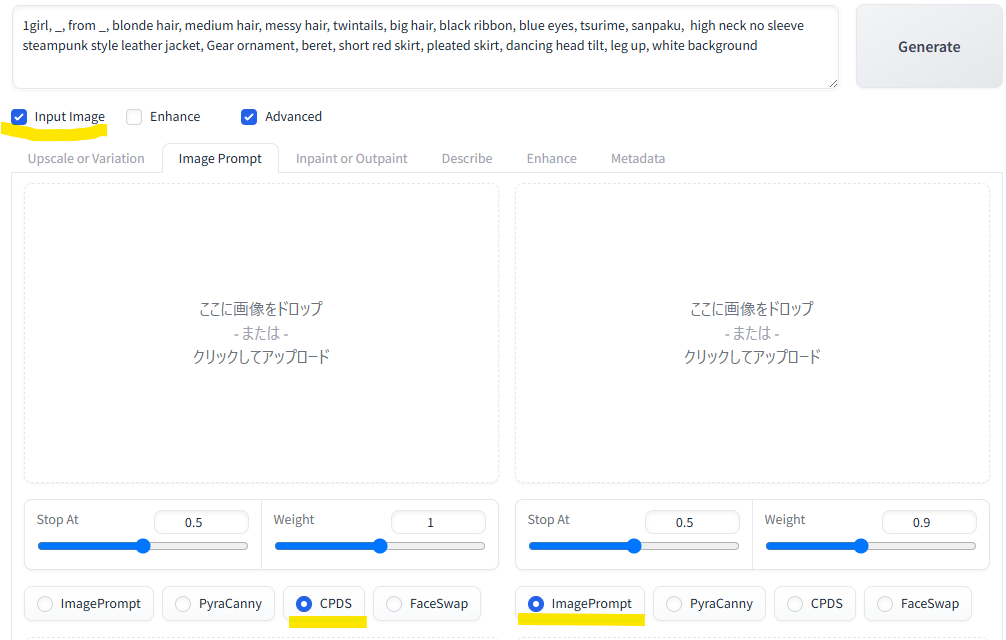Click the right image upload drop area
Viewport: 1006px width, 640px height.
(x=752, y=333)
